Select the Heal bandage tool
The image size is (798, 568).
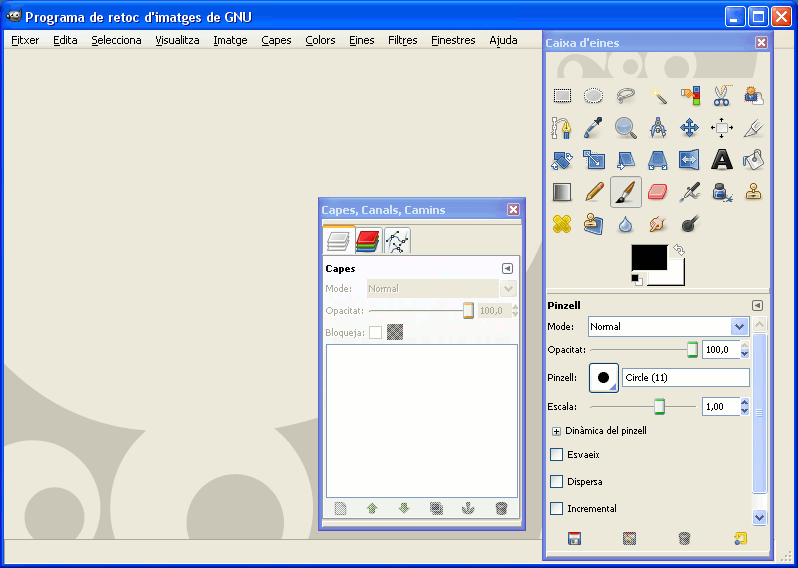pos(562,224)
